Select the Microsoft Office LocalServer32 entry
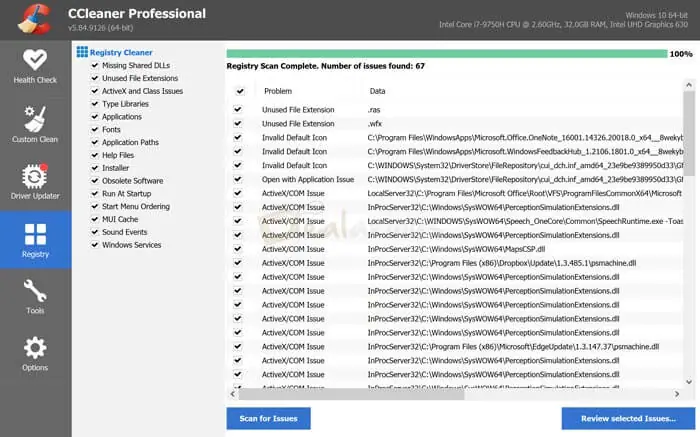This screenshot has width=700, height=437. [x=525, y=193]
